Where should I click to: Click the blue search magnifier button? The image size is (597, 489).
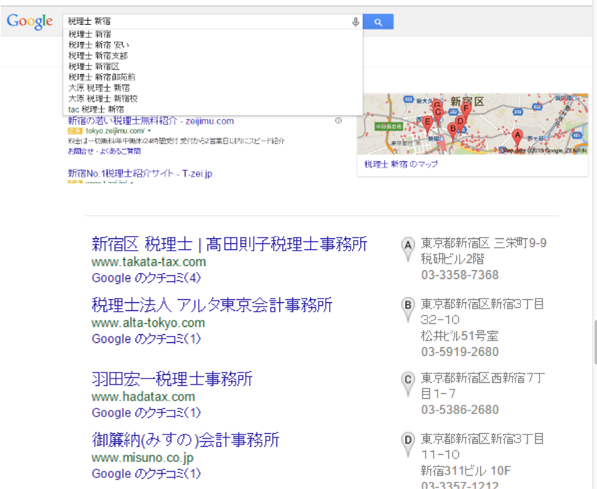378,22
